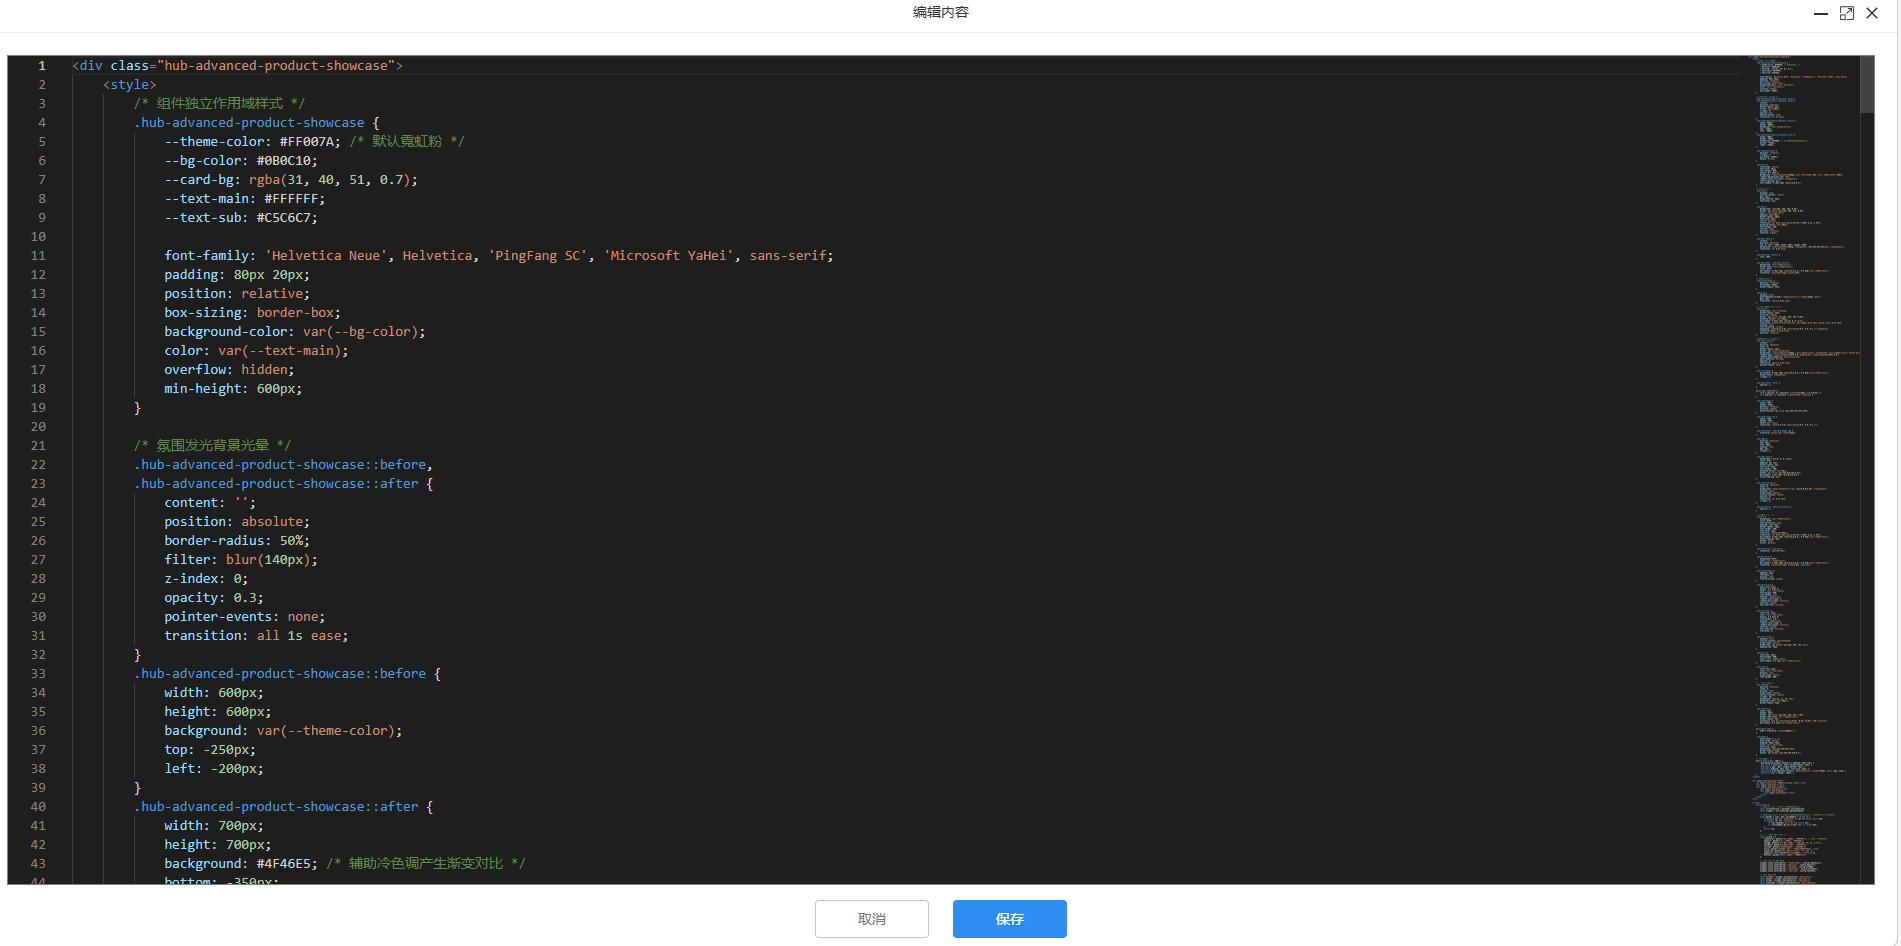Click the --text-sub #C5C6C7 line
1901x946 pixels.
(241, 218)
